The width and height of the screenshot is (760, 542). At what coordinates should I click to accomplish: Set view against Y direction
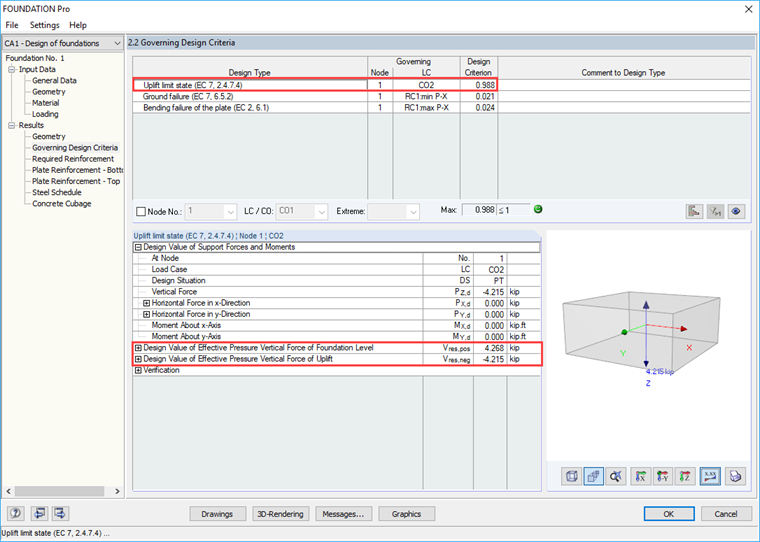[663, 477]
